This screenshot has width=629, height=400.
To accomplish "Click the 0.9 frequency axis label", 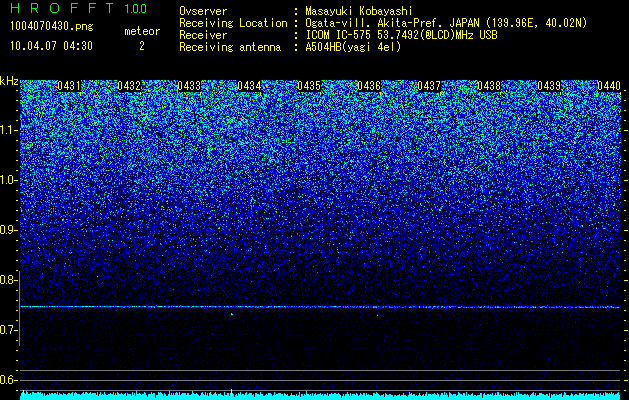I will (8, 230).
